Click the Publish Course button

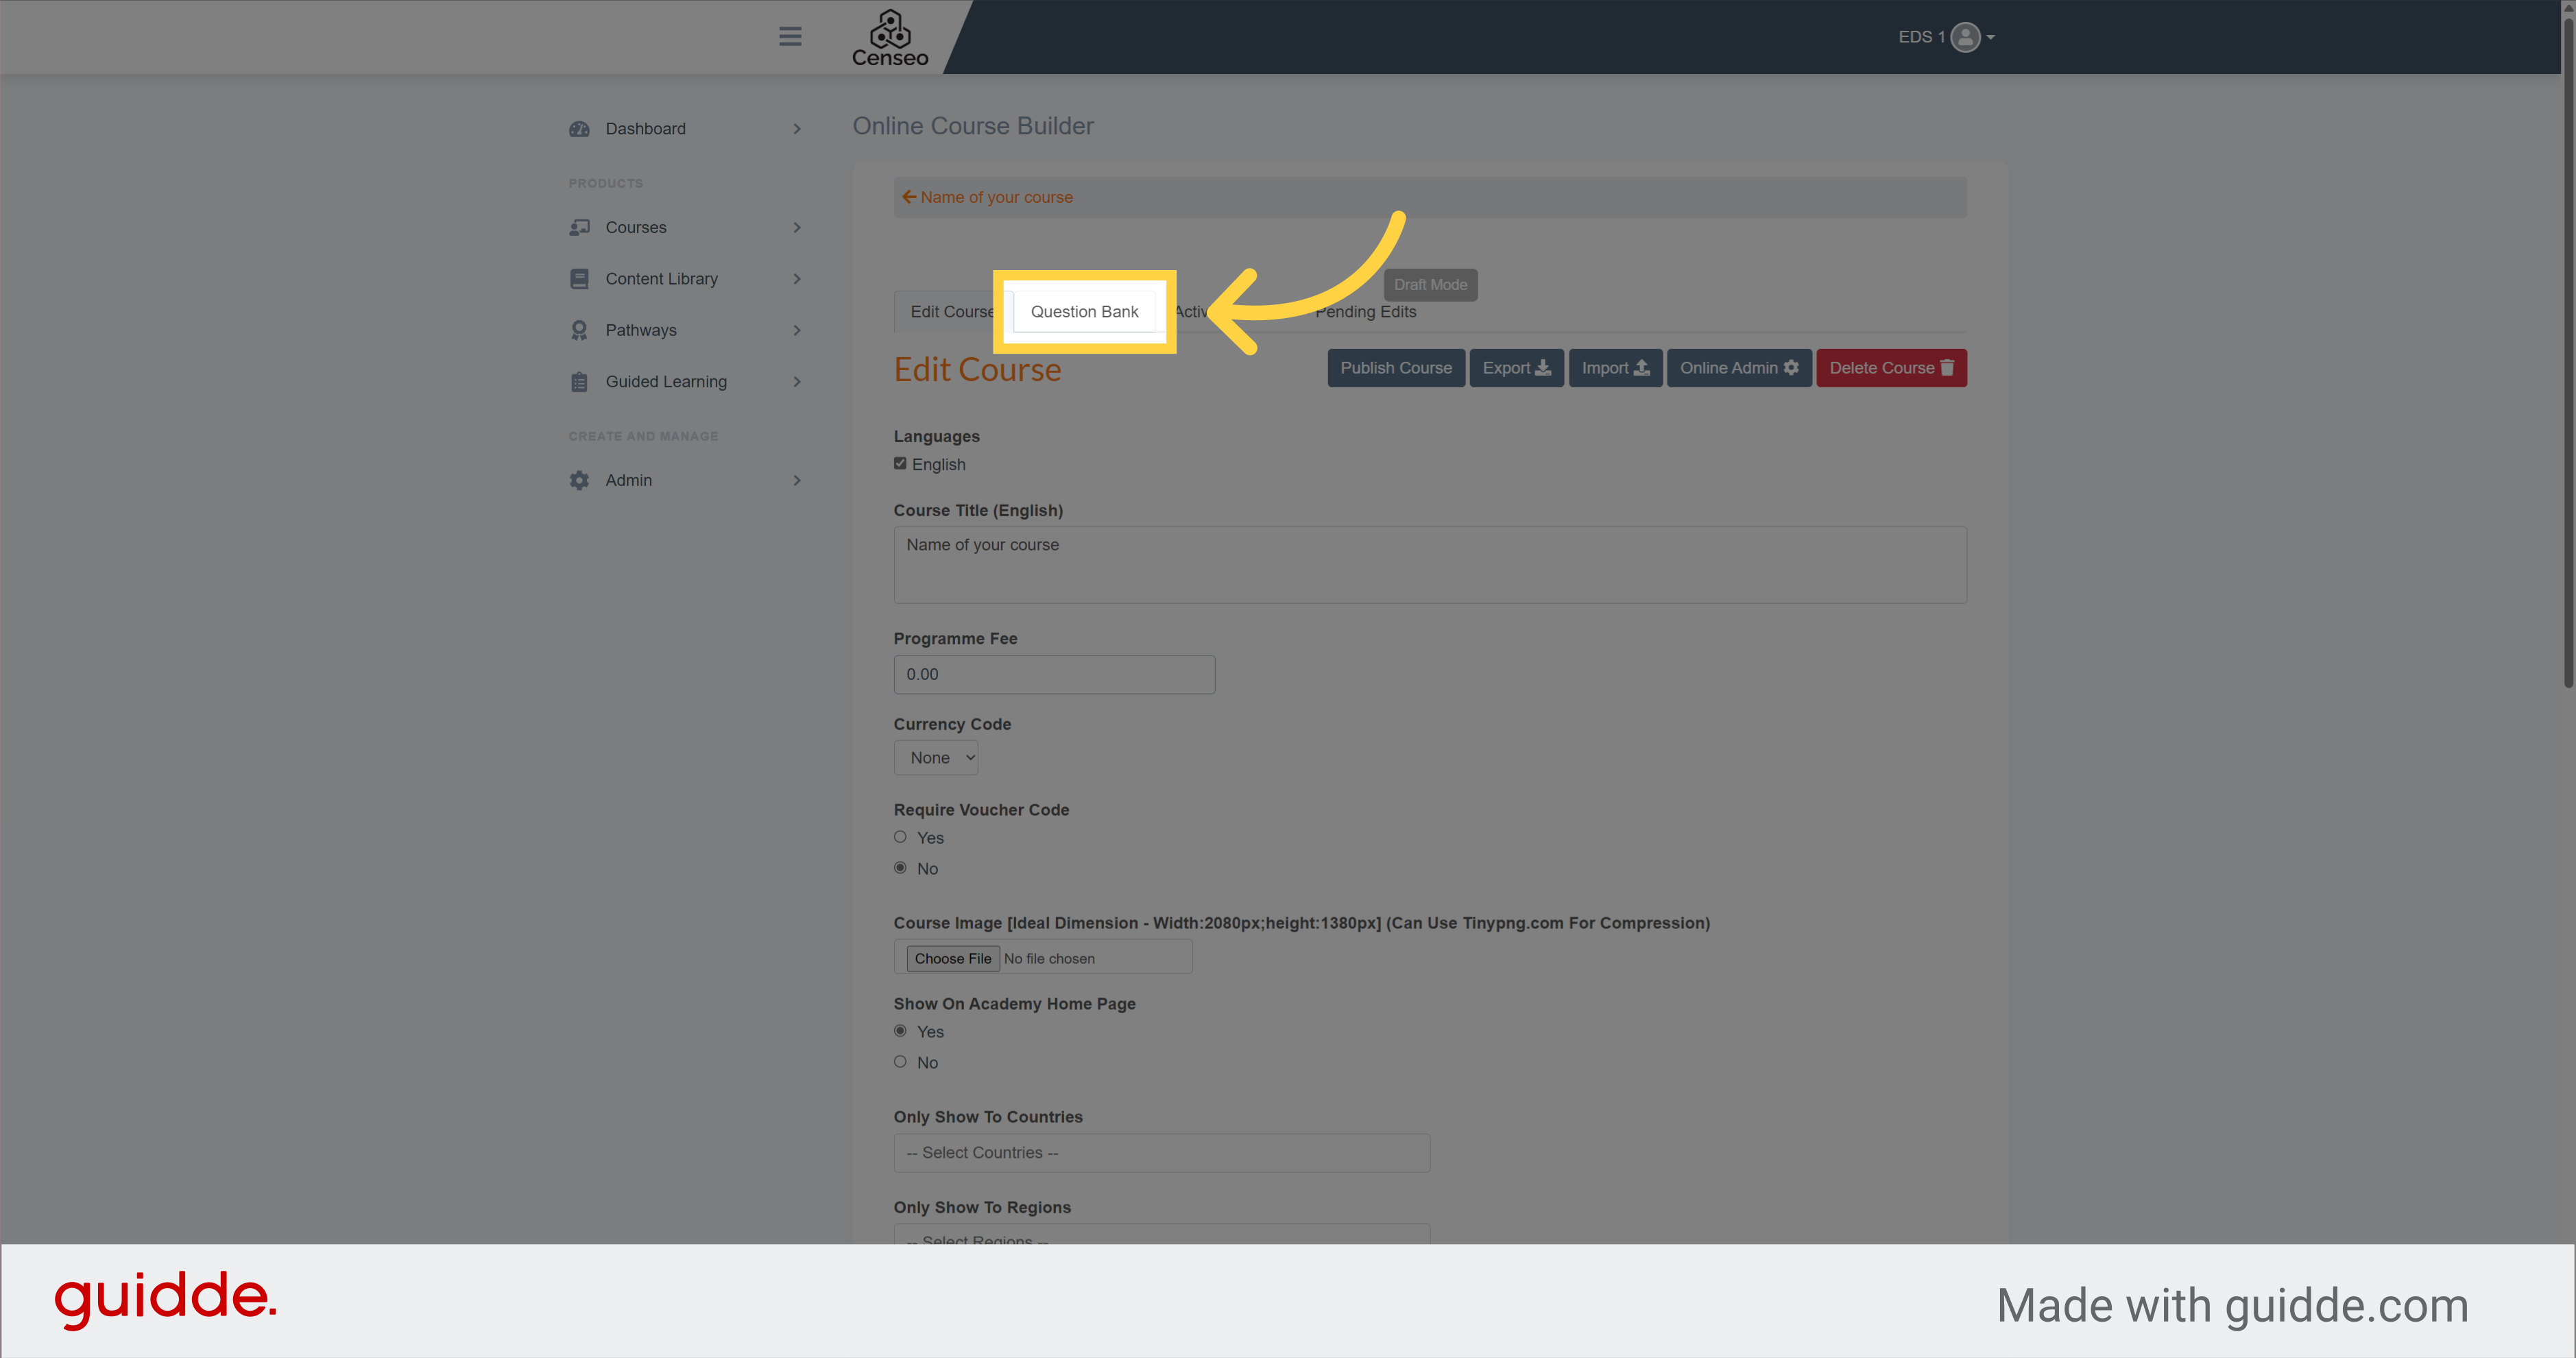1395,366
